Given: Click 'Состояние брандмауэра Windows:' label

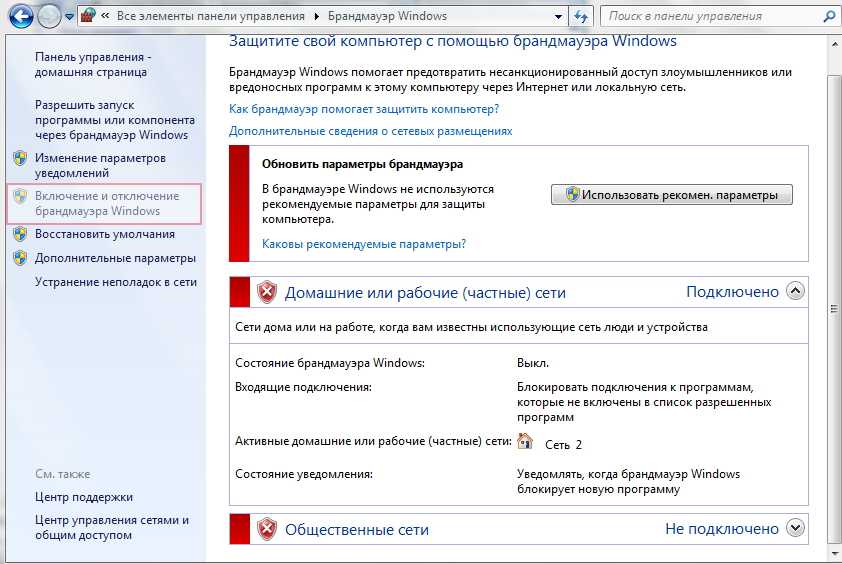Looking at the screenshot, I should click(330, 363).
